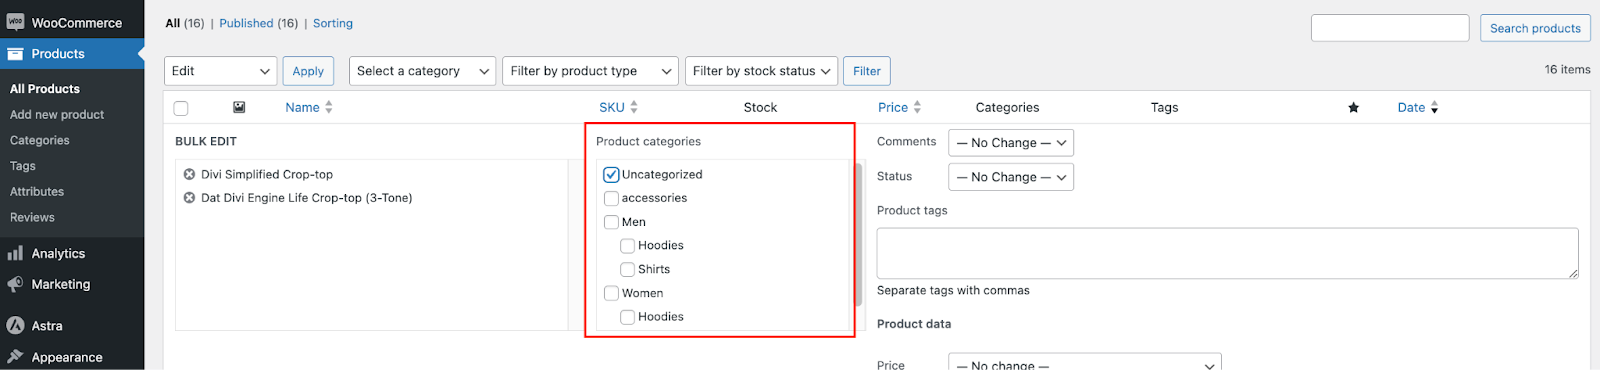Image resolution: width=1600 pixels, height=370 pixels.
Task: Open the Status No Change dropdown
Action: (x=1011, y=177)
